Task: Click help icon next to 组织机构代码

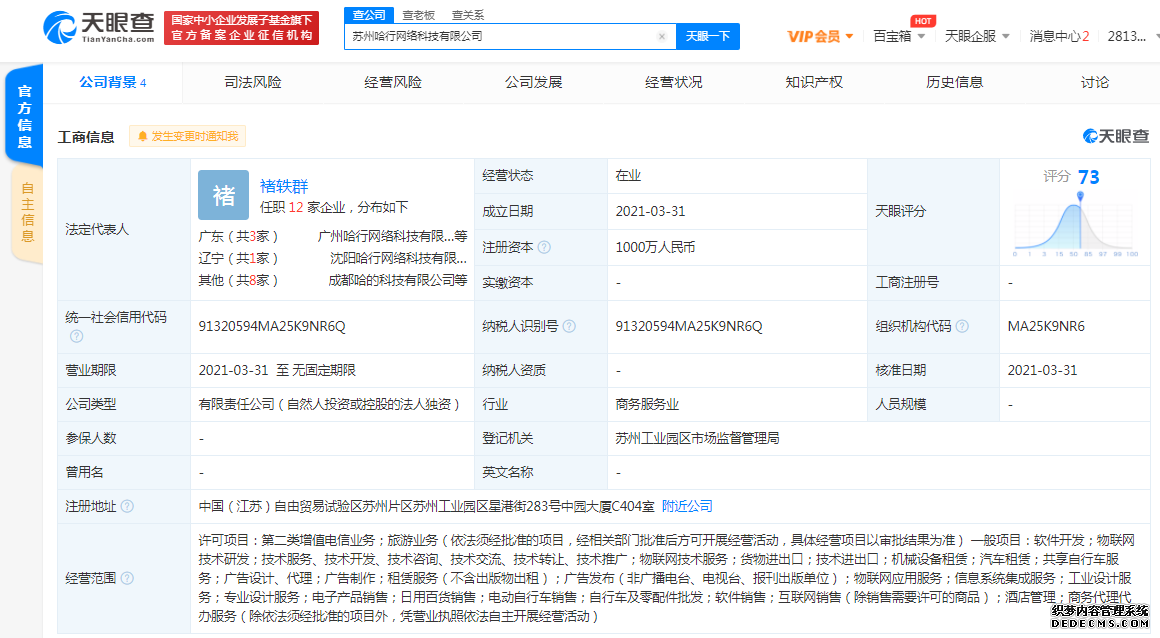Action: (962, 326)
